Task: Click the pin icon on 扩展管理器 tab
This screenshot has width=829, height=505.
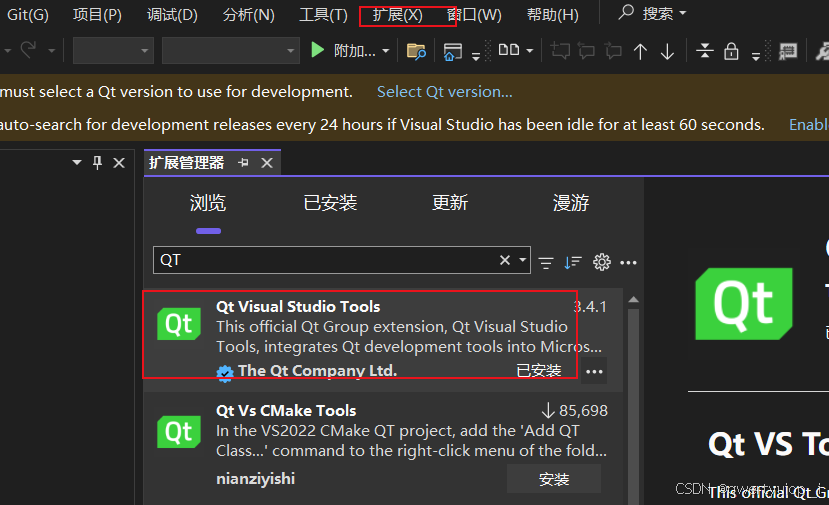Action: pos(243,162)
